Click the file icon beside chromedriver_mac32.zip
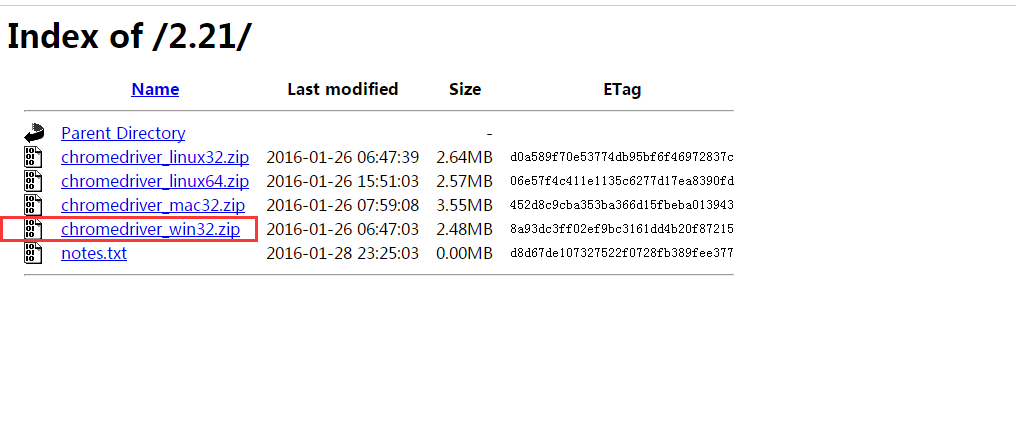The width and height of the screenshot is (1016, 421). [34, 205]
